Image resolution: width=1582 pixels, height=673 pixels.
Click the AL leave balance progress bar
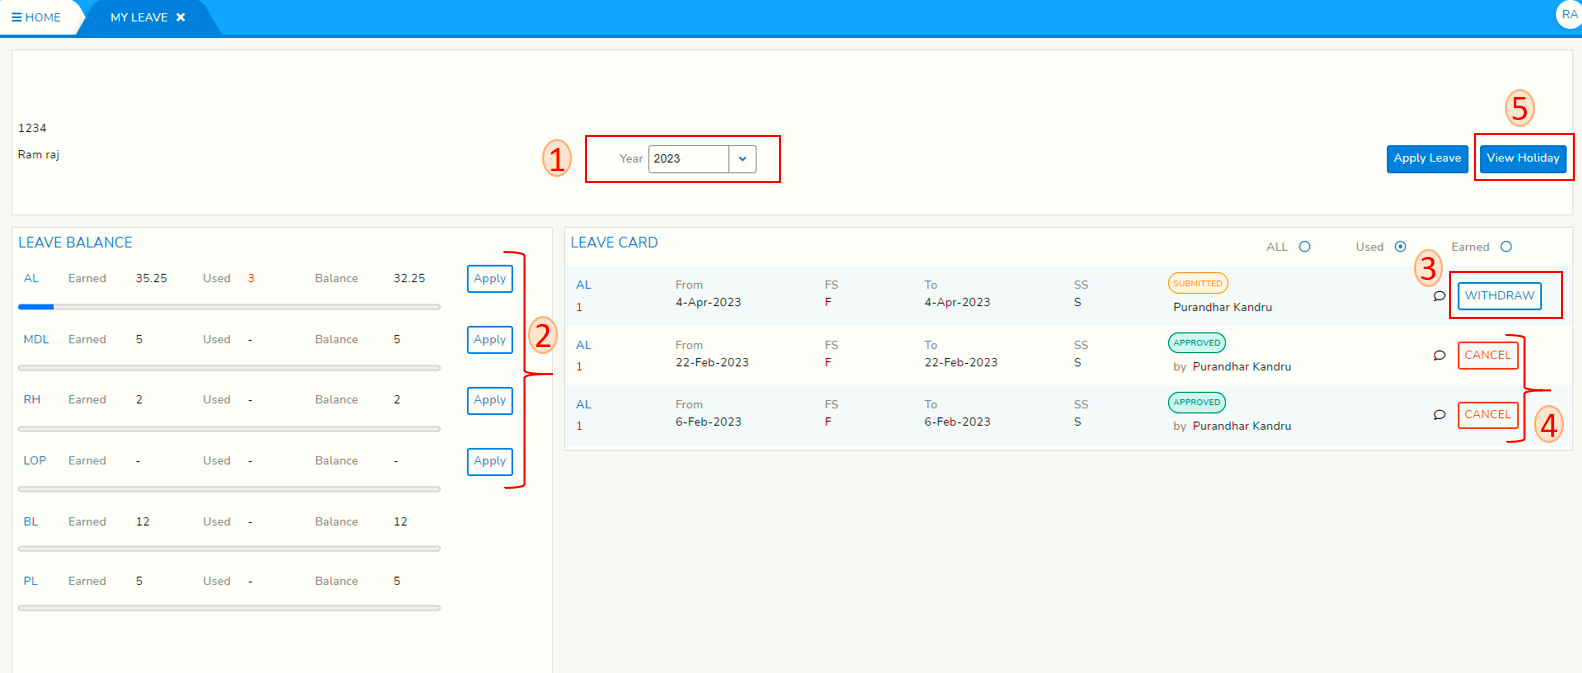click(x=229, y=307)
